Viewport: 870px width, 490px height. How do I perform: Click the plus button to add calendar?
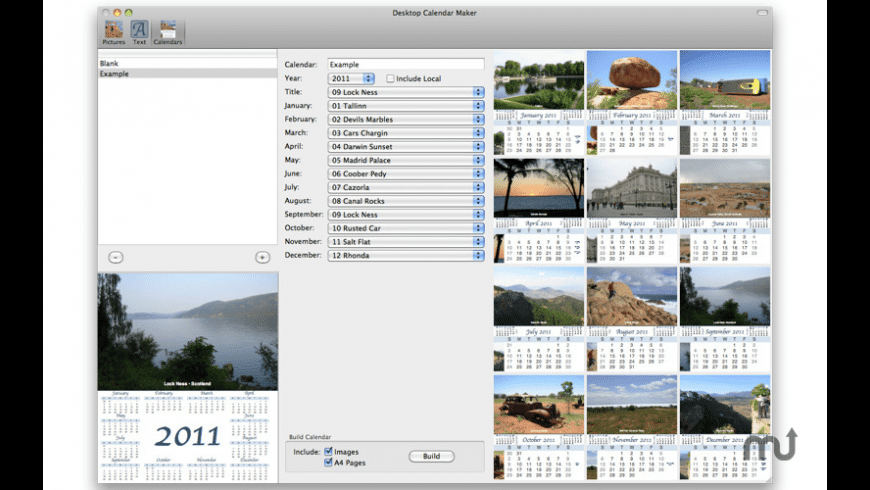(x=262, y=257)
